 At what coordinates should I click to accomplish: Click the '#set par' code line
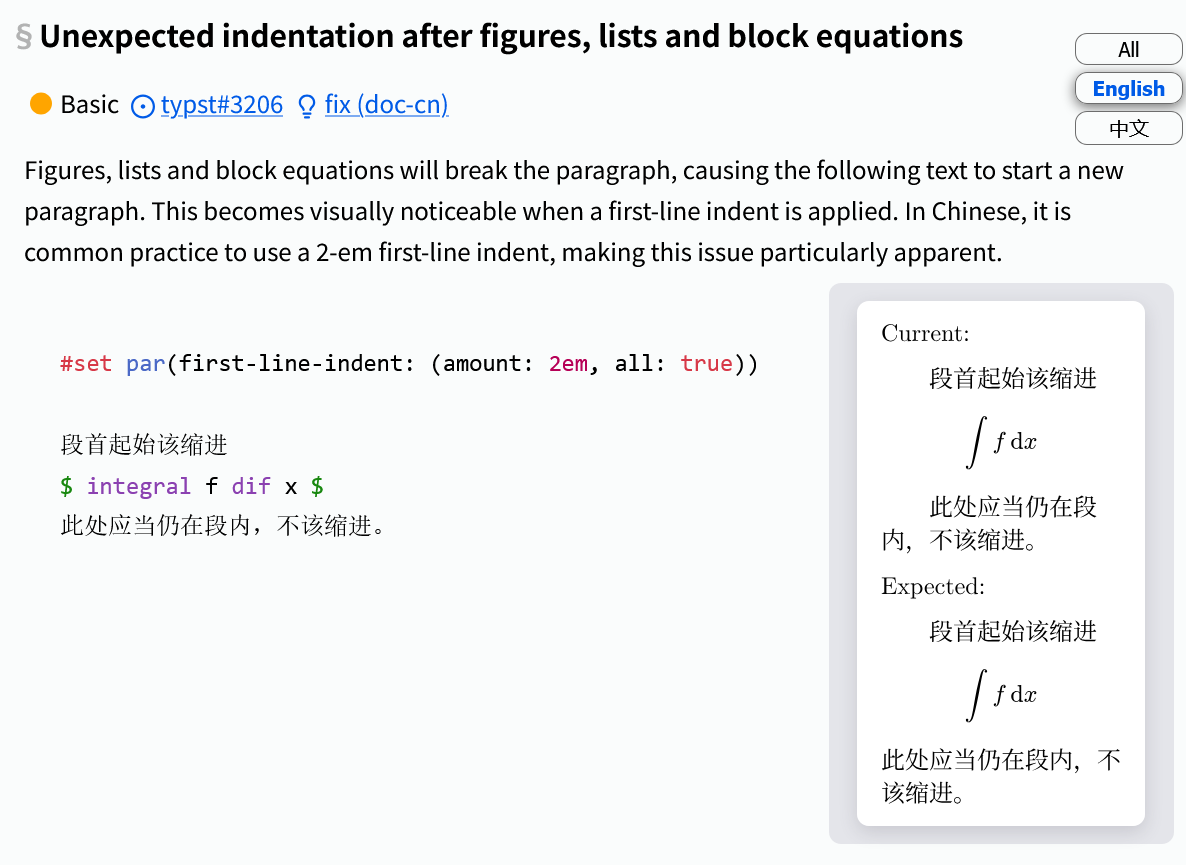coord(409,363)
